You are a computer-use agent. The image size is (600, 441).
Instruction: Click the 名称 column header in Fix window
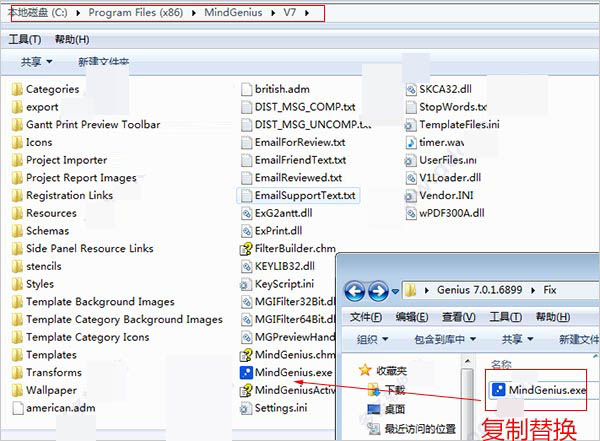click(x=501, y=364)
